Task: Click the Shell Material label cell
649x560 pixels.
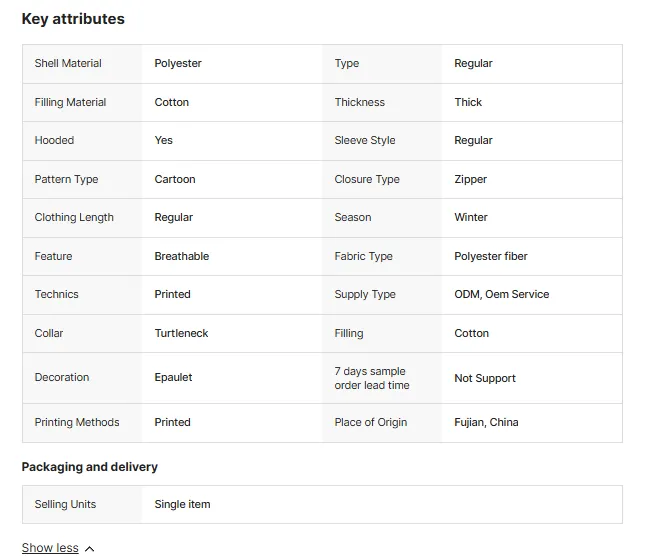Action: (x=82, y=64)
